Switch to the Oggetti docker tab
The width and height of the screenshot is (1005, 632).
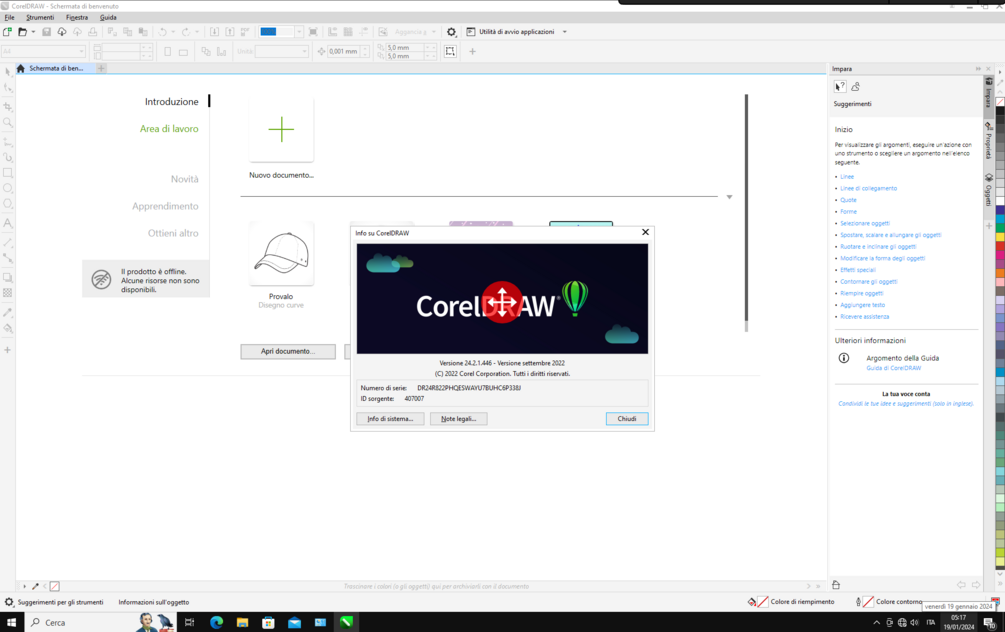pos(989,190)
